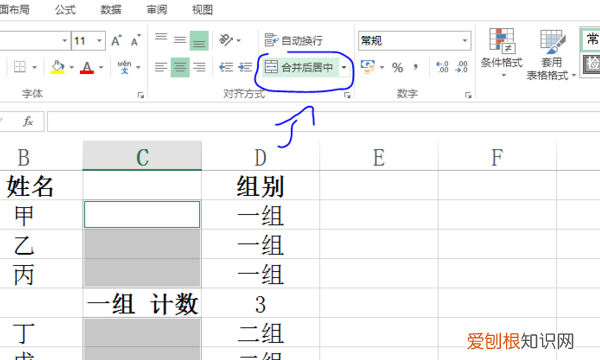Select column E header

379,157
